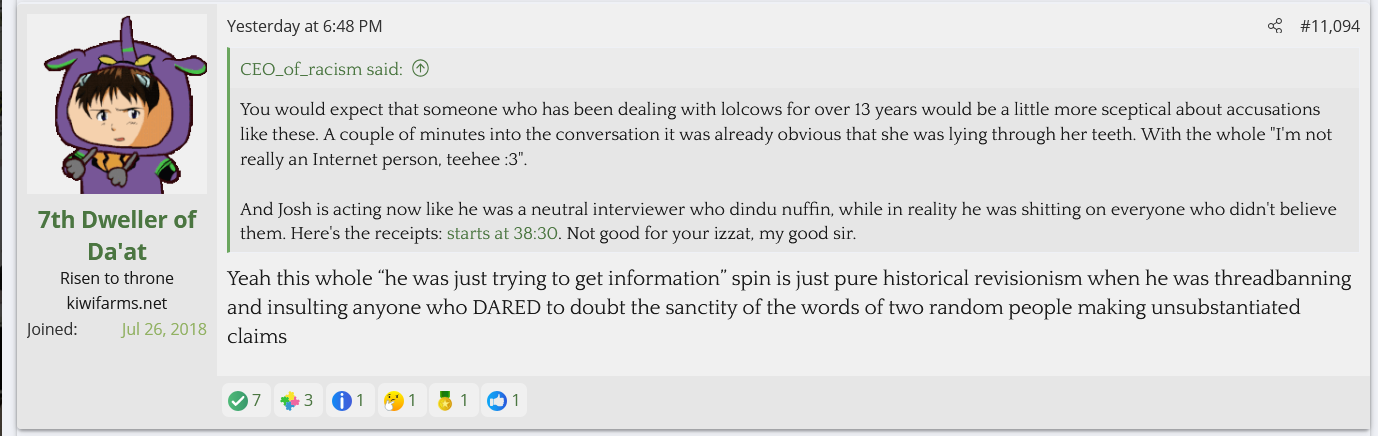Click the 'Joined:' label in user panel
Viewport: 1378px width, 436px height.
pos(52,328)
